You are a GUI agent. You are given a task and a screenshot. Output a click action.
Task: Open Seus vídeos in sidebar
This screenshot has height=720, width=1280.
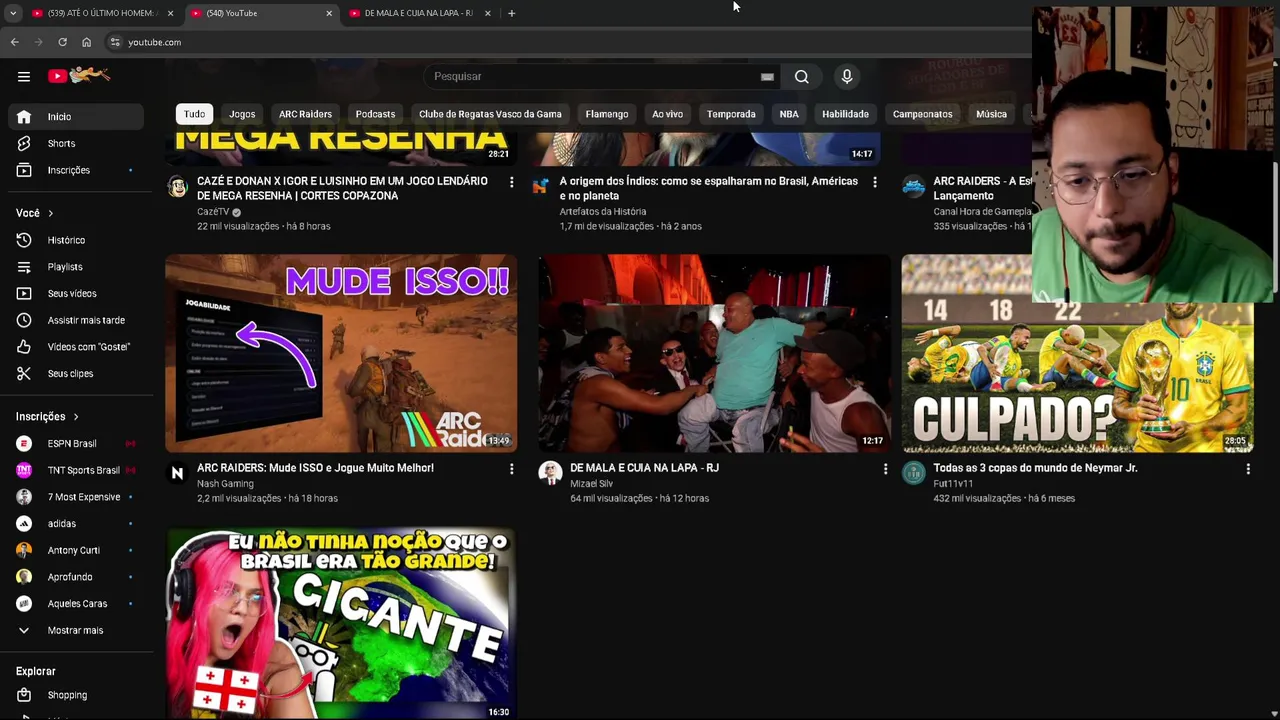click(x=76, y=293)
